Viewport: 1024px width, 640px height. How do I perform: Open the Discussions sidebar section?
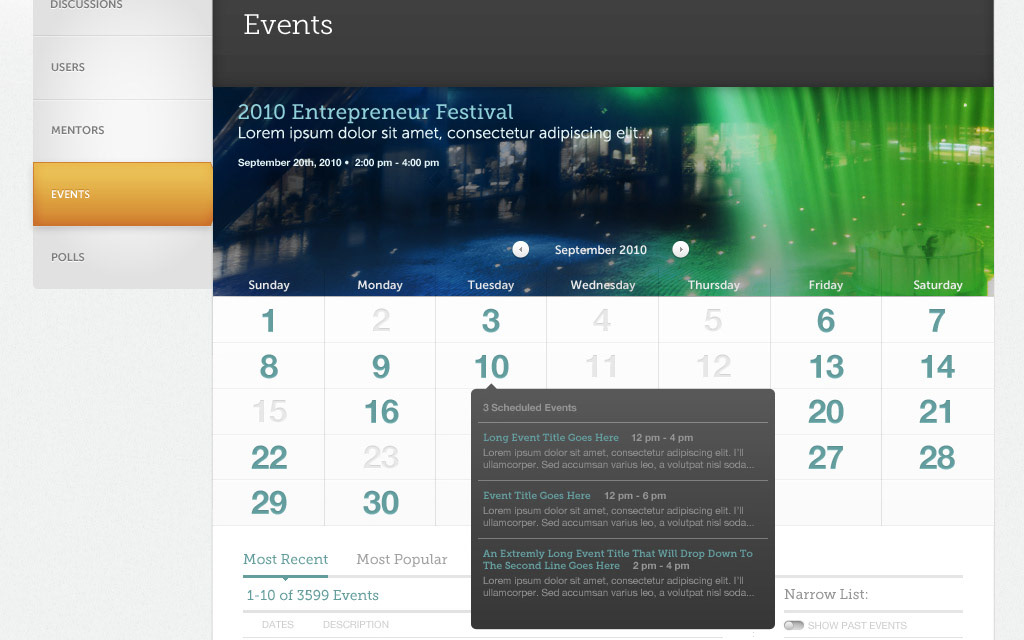coord(86,6)
